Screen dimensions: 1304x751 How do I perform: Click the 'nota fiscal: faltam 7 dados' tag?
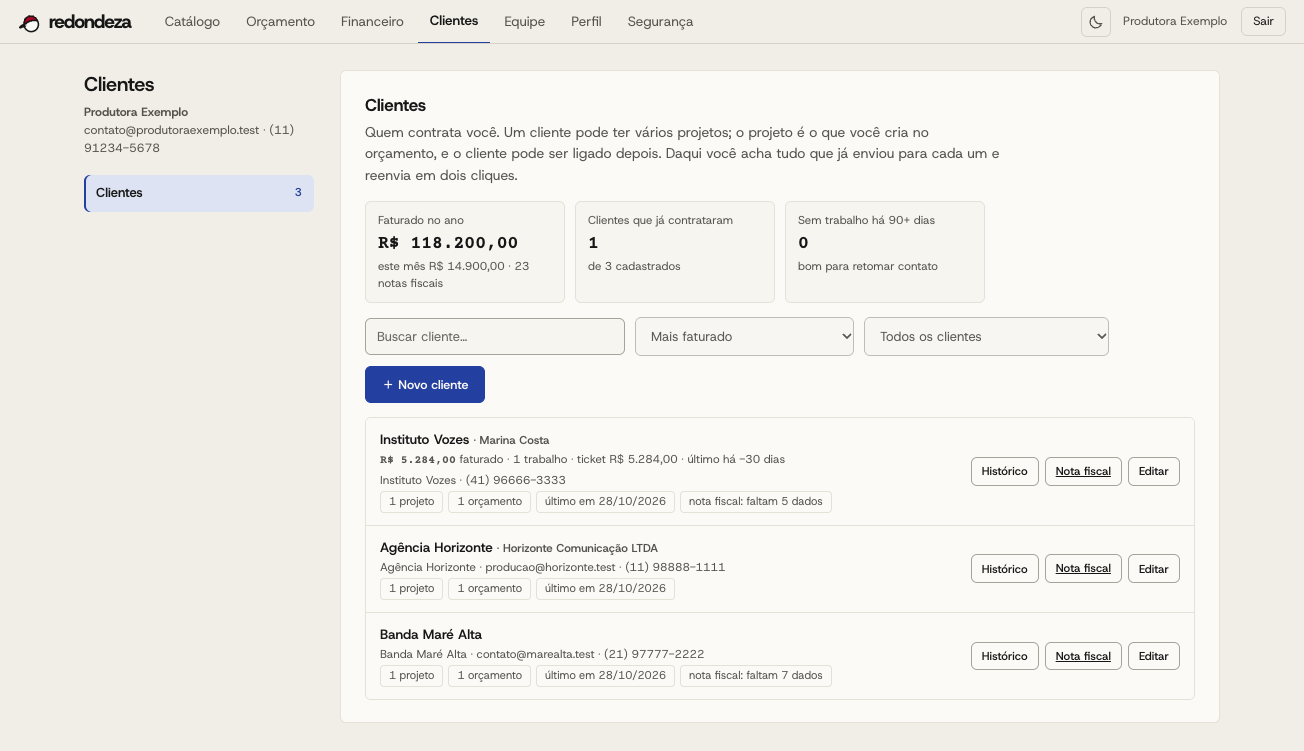click(x=756, y=676)
